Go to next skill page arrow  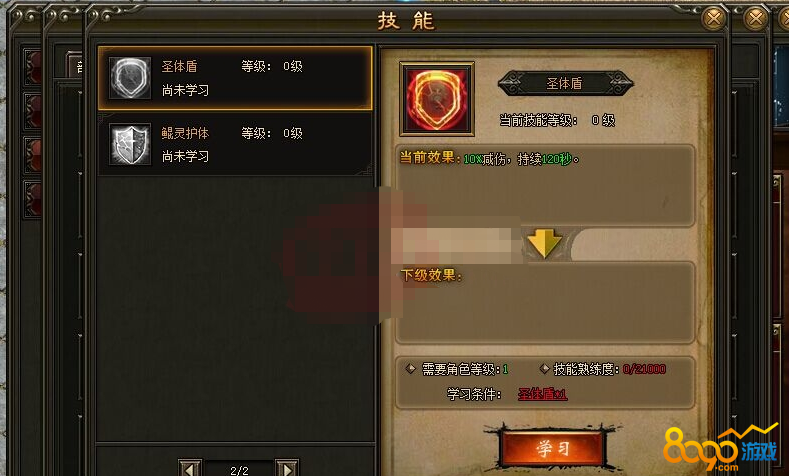click(x=287, y=468)
